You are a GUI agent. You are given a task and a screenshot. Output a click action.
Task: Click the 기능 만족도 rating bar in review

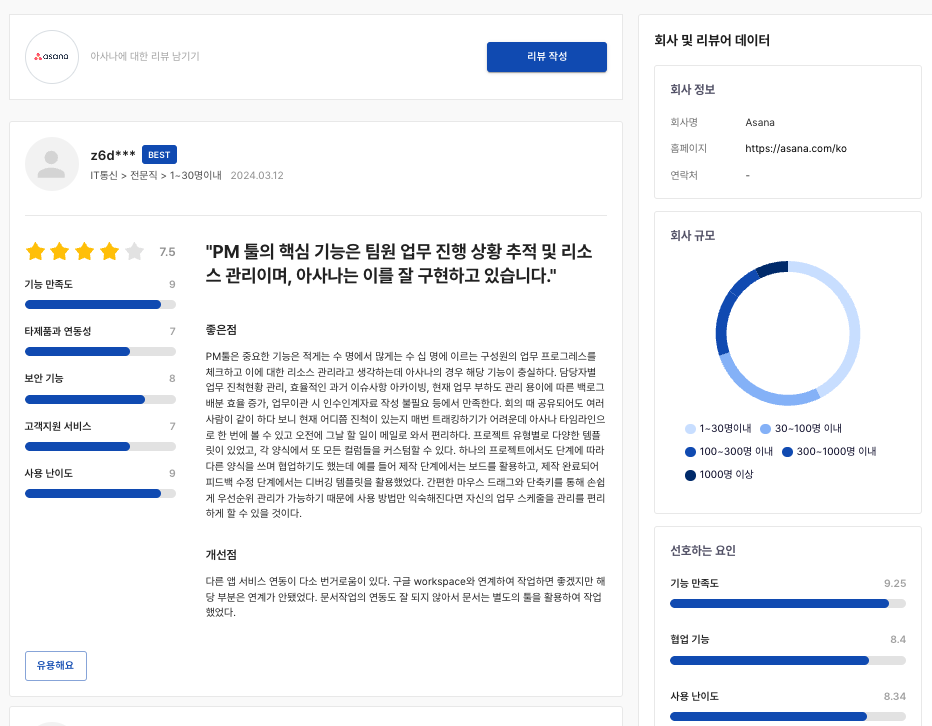[x=100, y=304]
